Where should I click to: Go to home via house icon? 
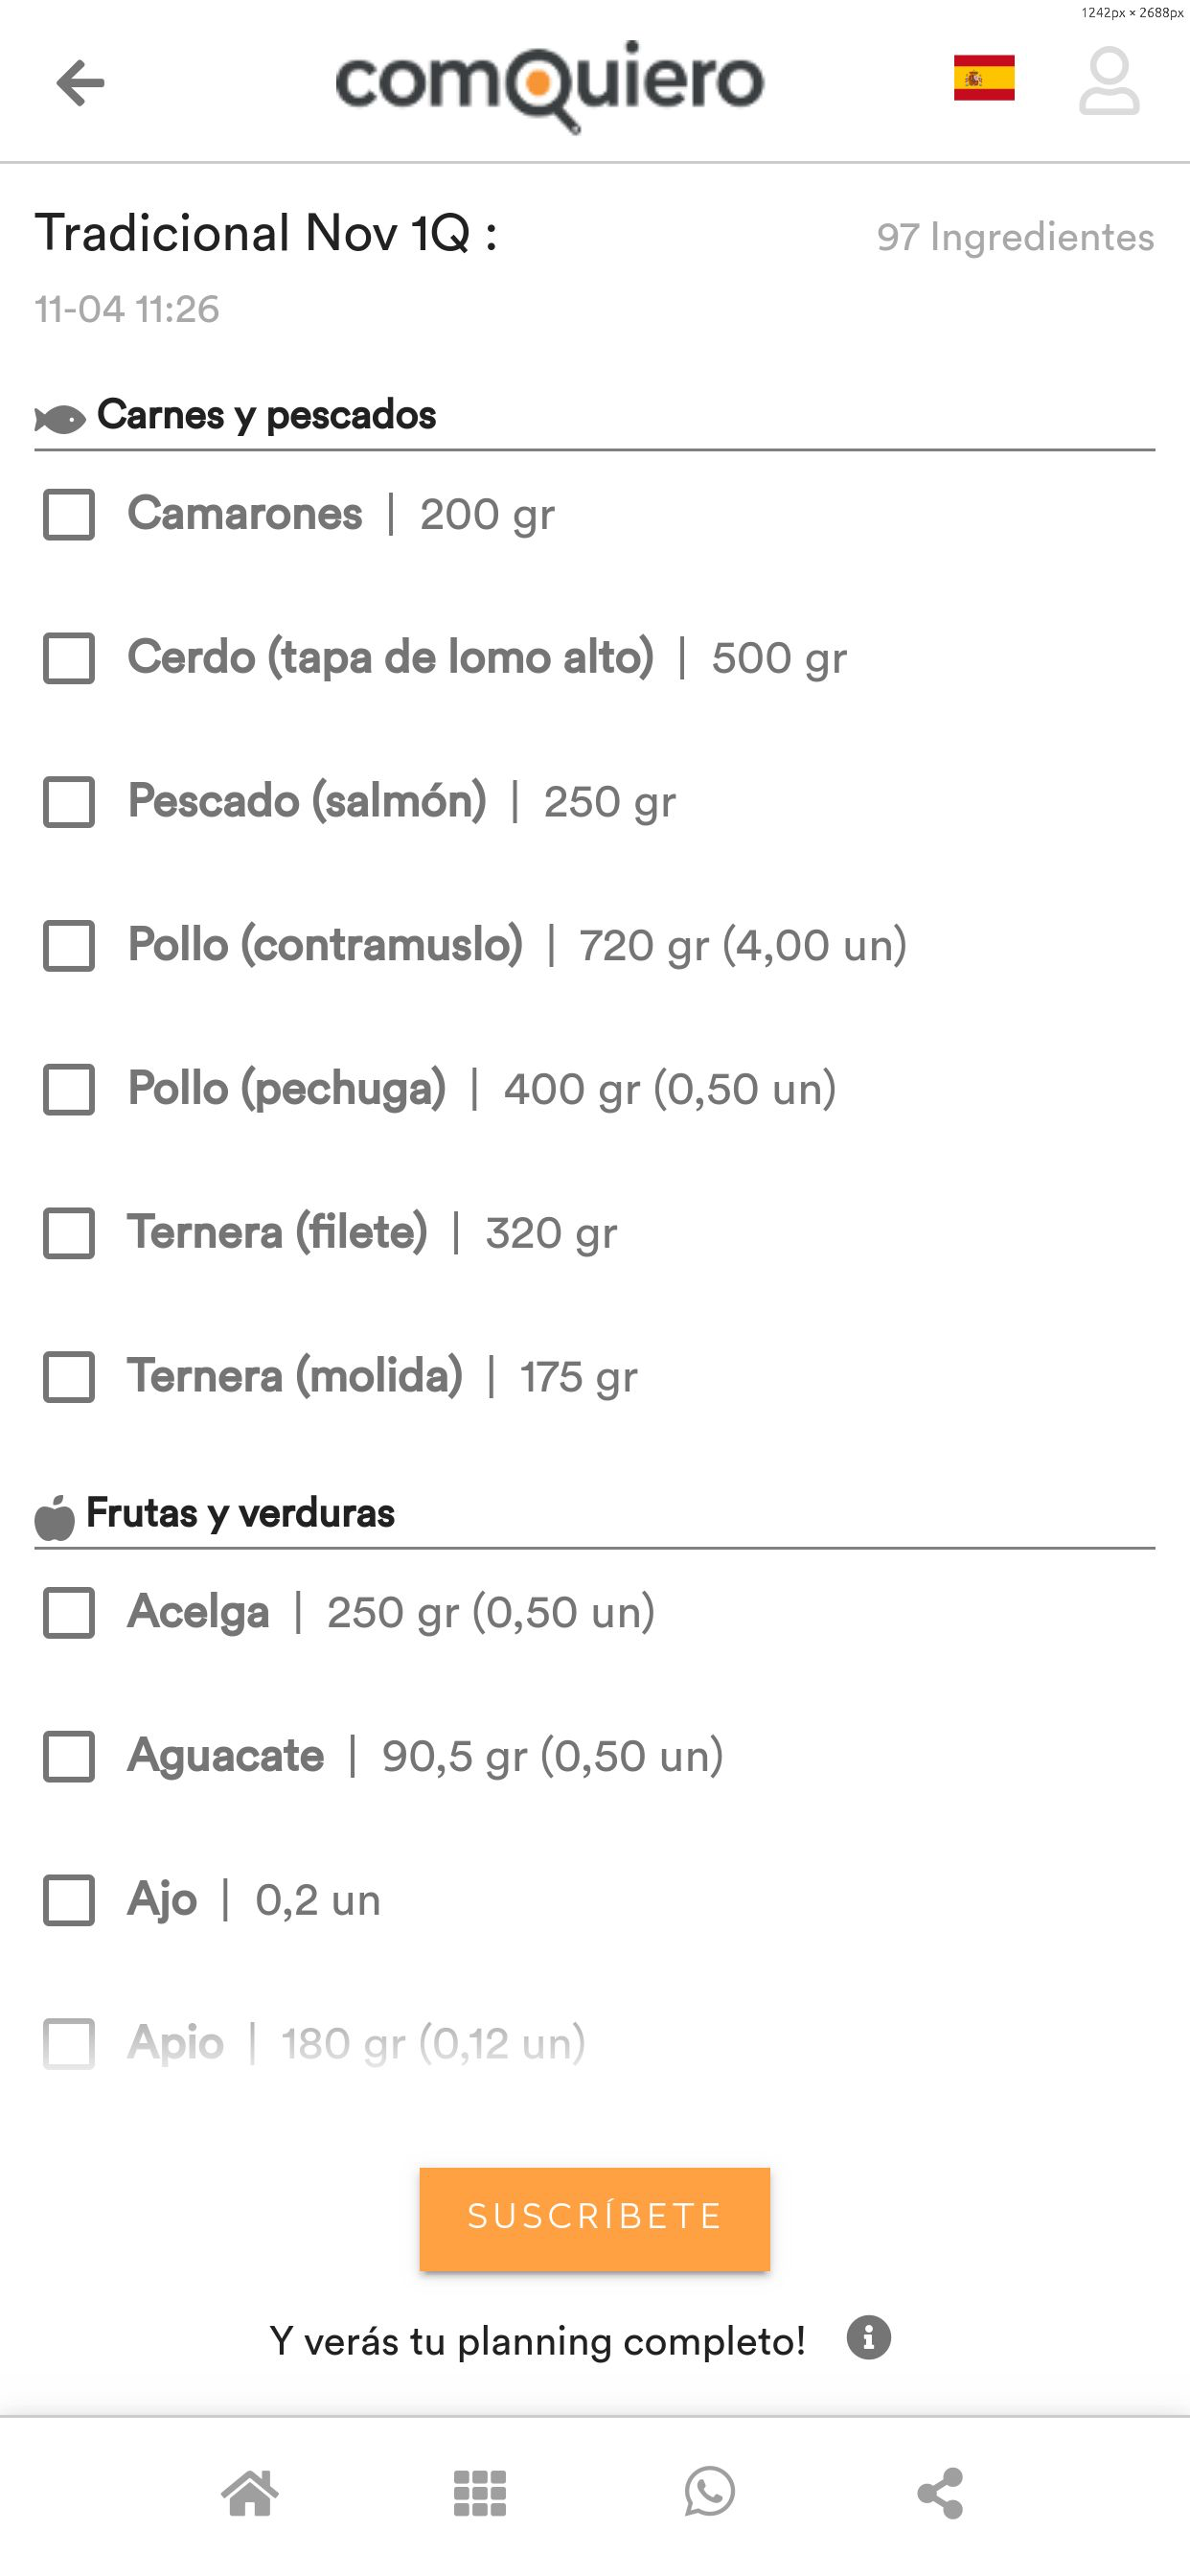[x=250, y=2492]
